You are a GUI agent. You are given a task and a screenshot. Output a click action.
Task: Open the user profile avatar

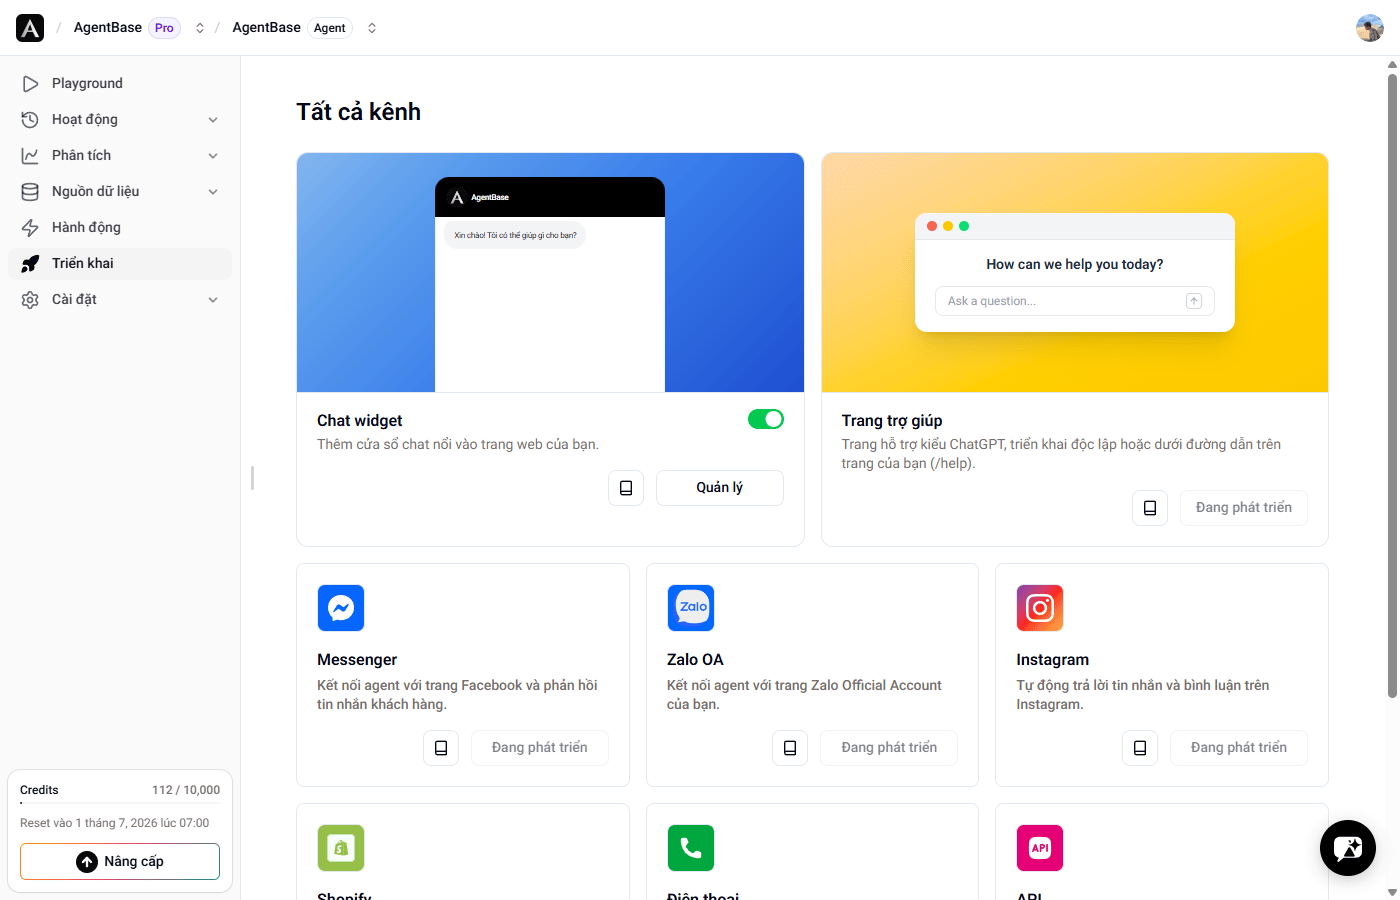click(x=1370, y=28)
